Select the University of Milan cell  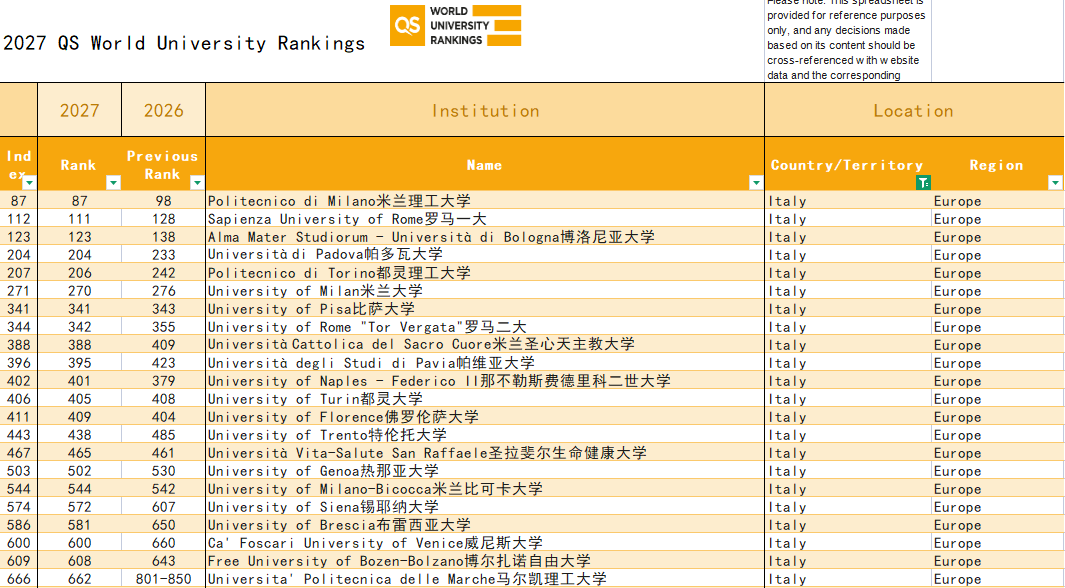[485, 291]
